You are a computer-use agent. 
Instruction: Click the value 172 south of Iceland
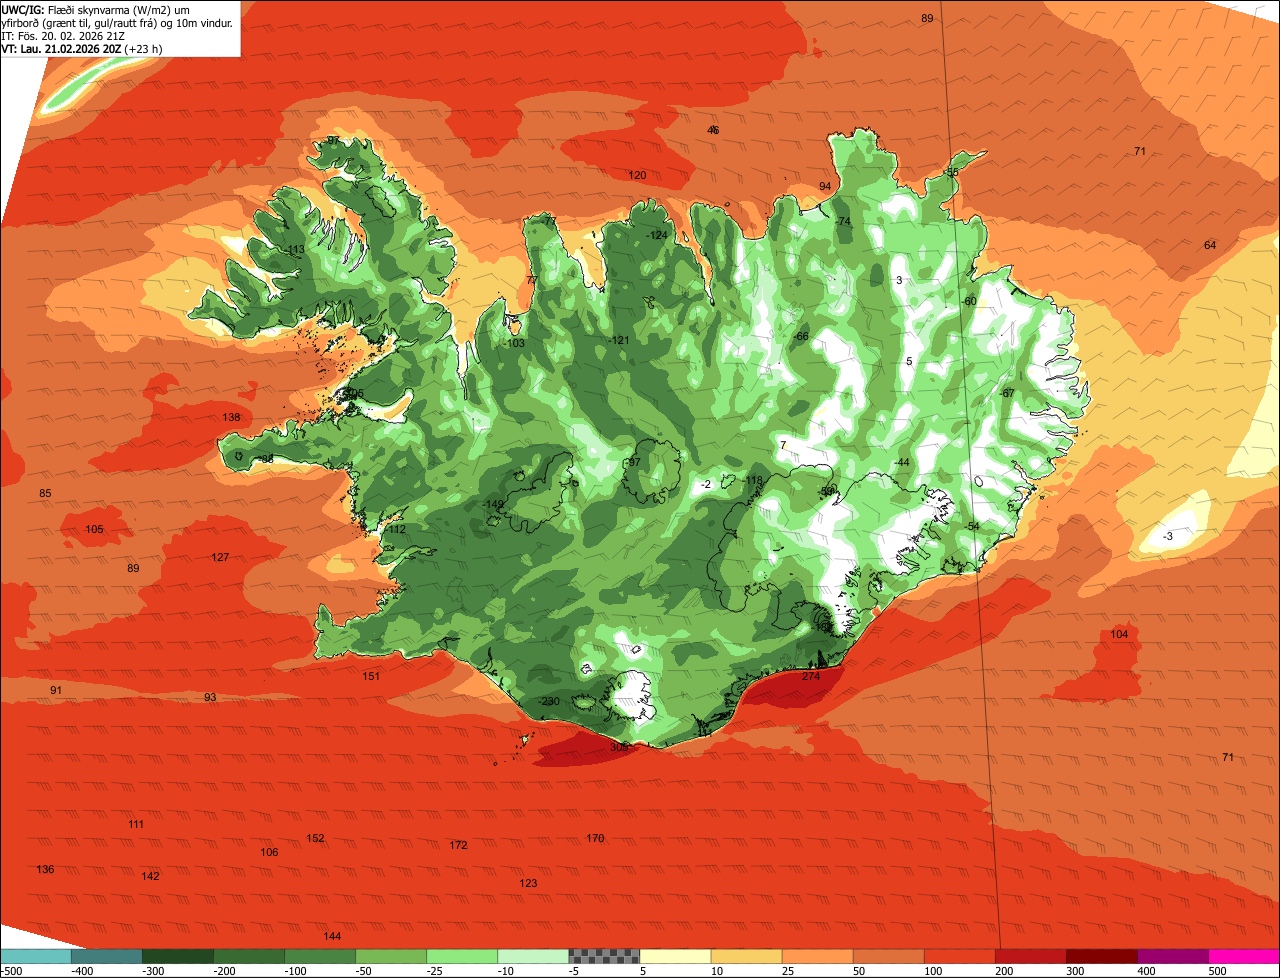click(x=458, y=846)
